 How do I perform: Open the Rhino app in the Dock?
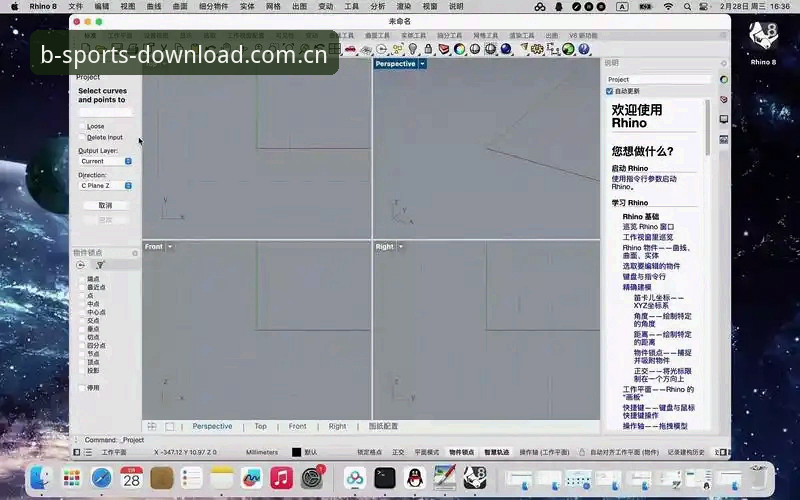474,478
